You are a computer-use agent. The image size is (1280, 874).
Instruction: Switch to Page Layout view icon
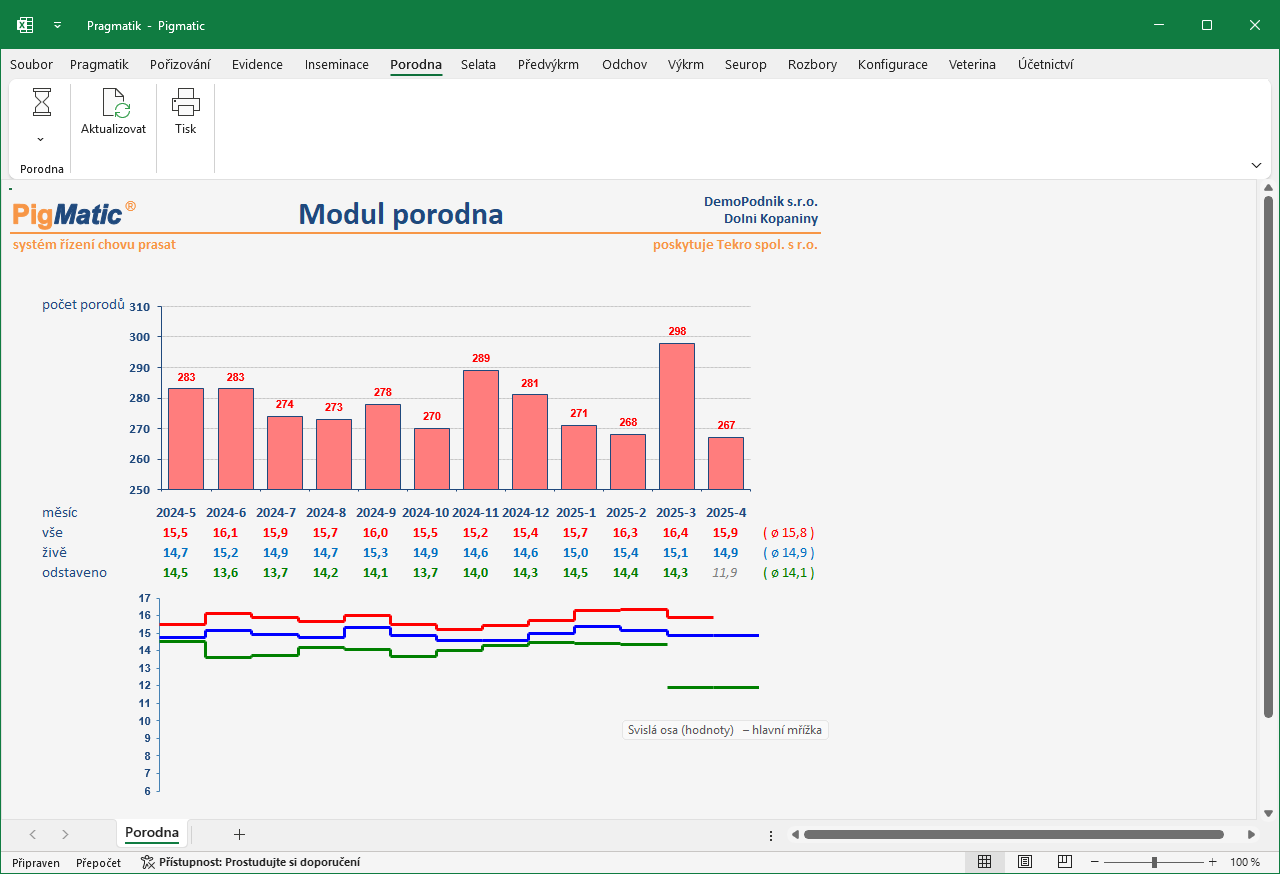(x=1025, y=862)
